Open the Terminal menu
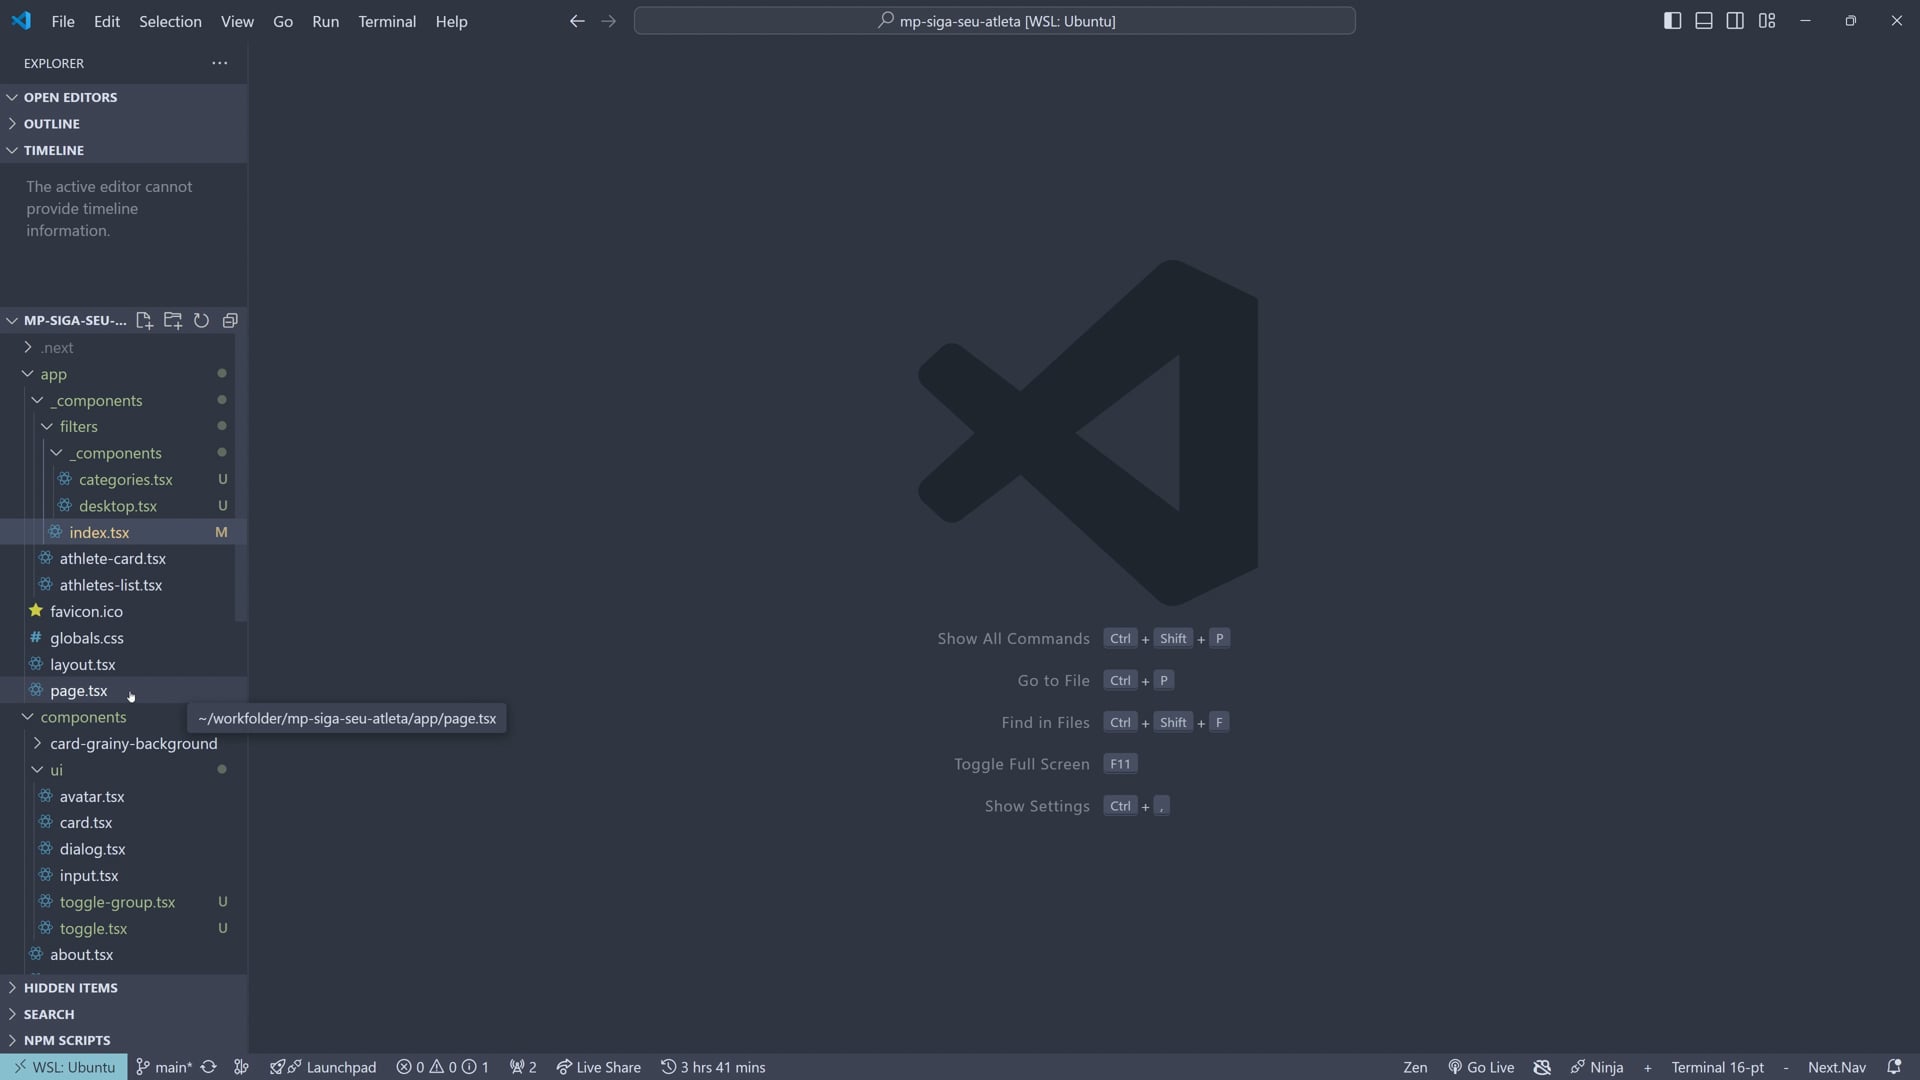Screen dimensions: 1920x1080 (387, 21)
